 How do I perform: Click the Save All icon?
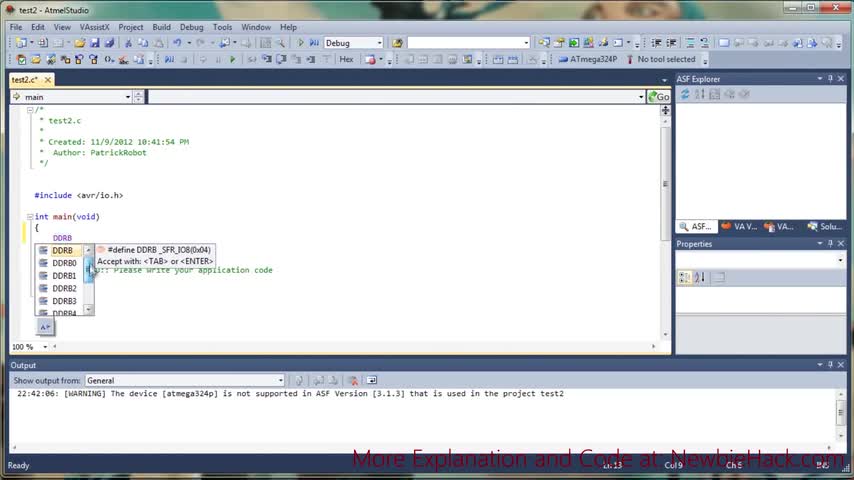[x=109, y=43]
